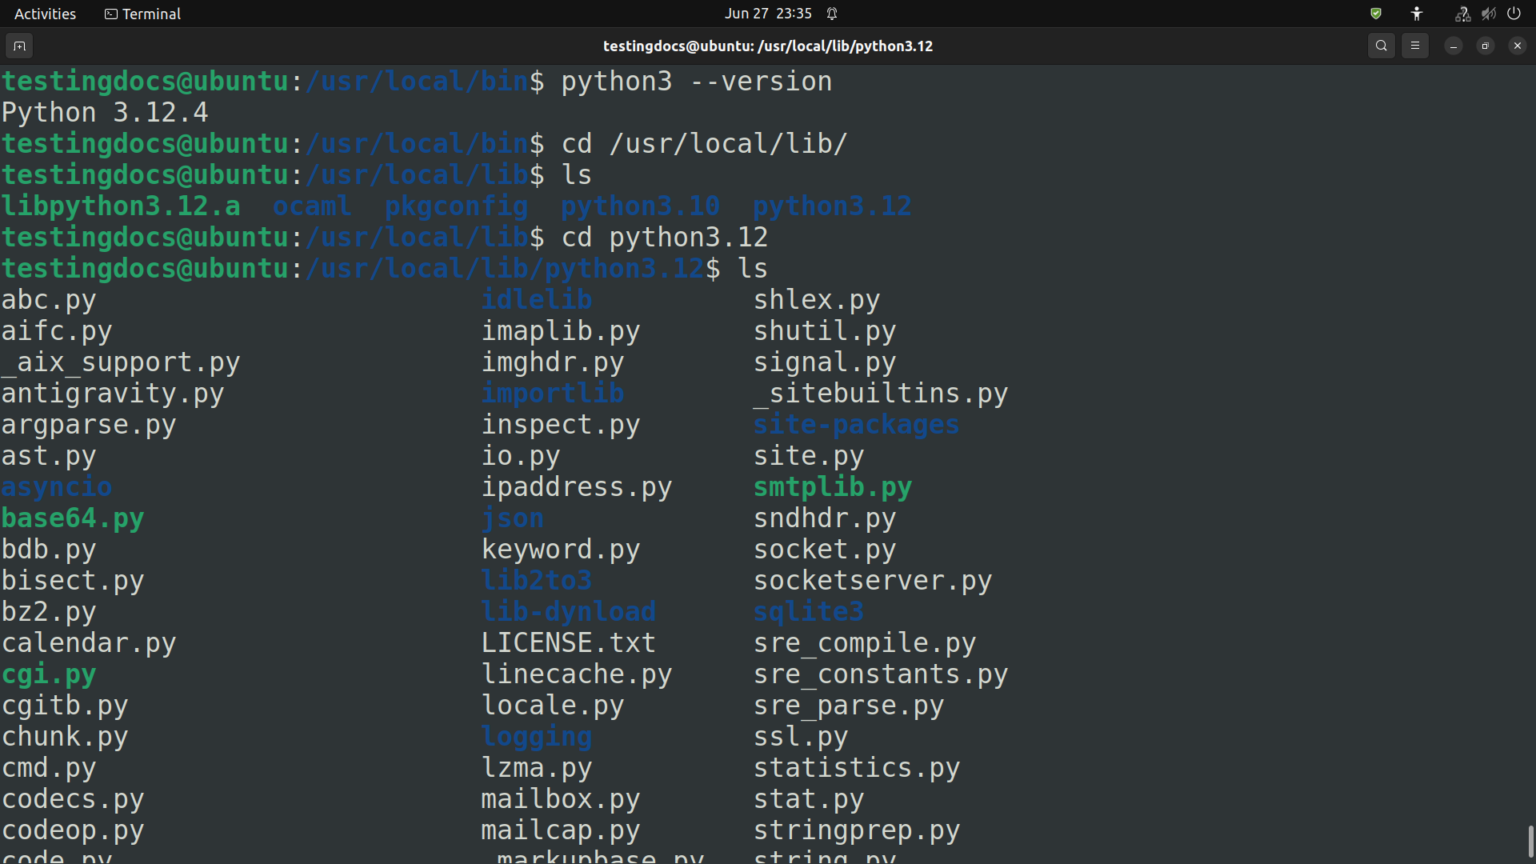Select the site-packages directory name
This screenshot has height=864, width=1536.
[x=855, y=424]
